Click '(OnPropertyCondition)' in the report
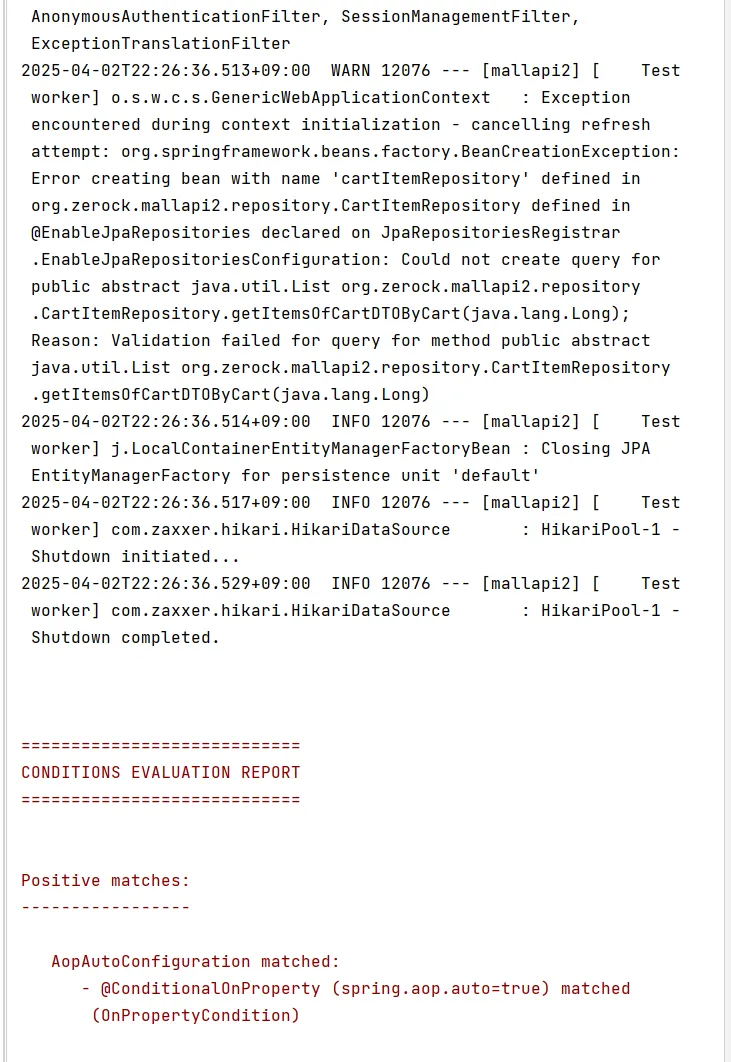 pyautogui.click(x=196, y=1016)
